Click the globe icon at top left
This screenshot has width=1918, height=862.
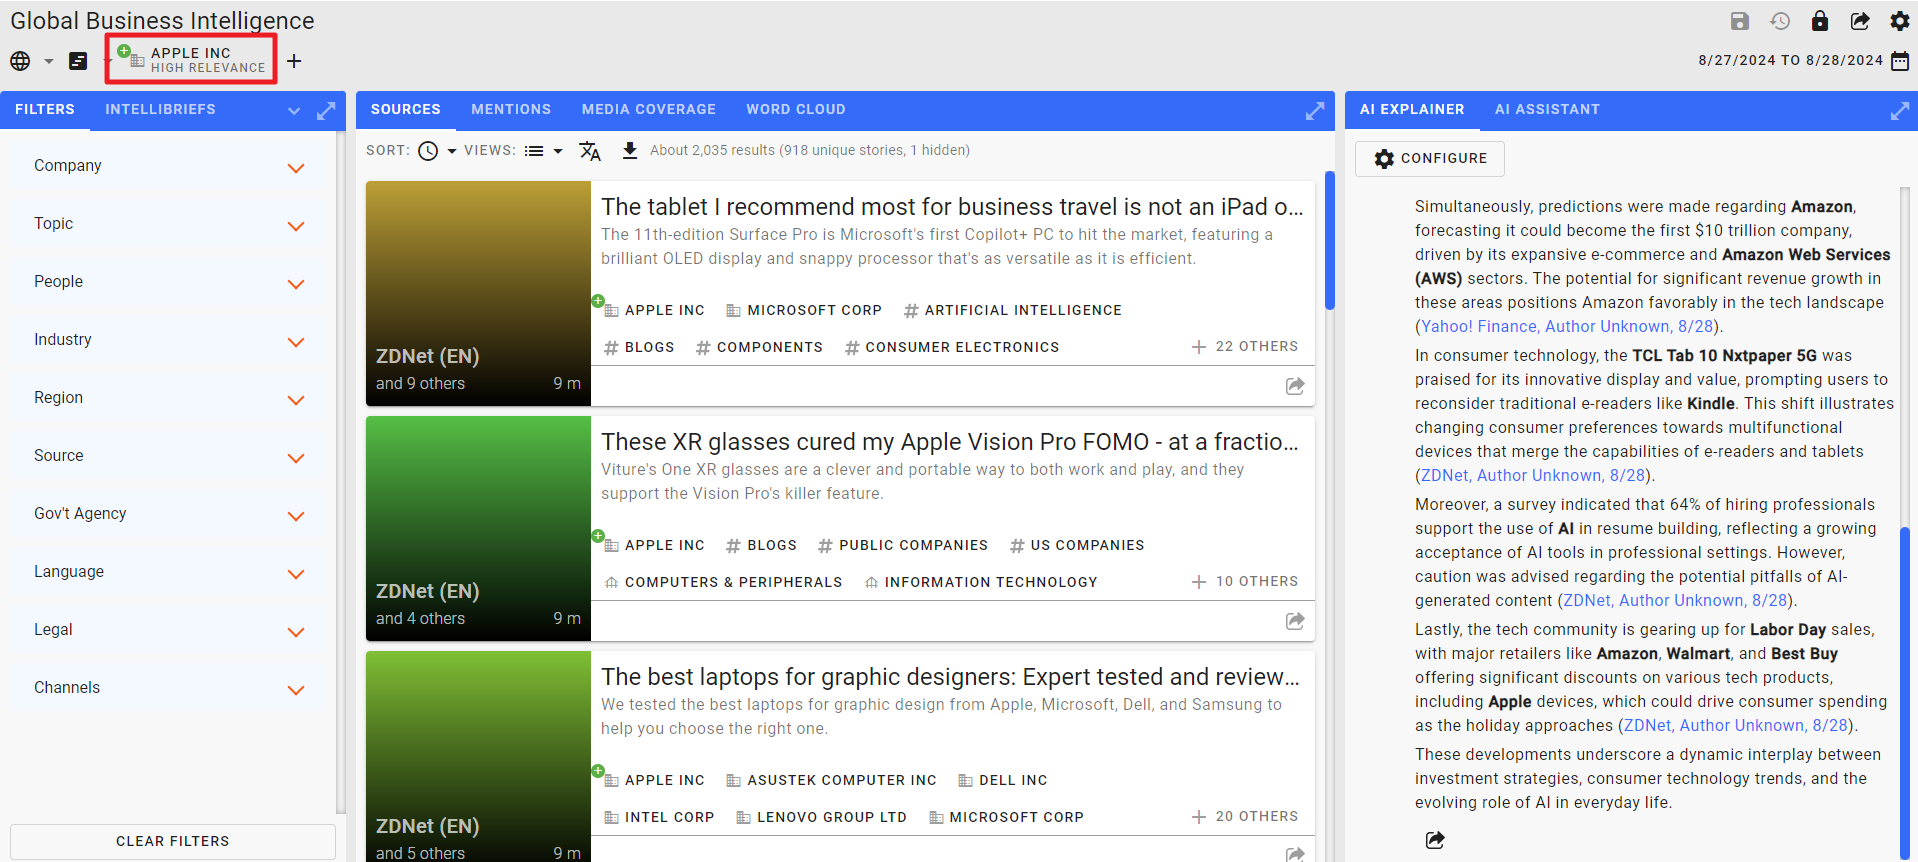[x=20, y=61]
